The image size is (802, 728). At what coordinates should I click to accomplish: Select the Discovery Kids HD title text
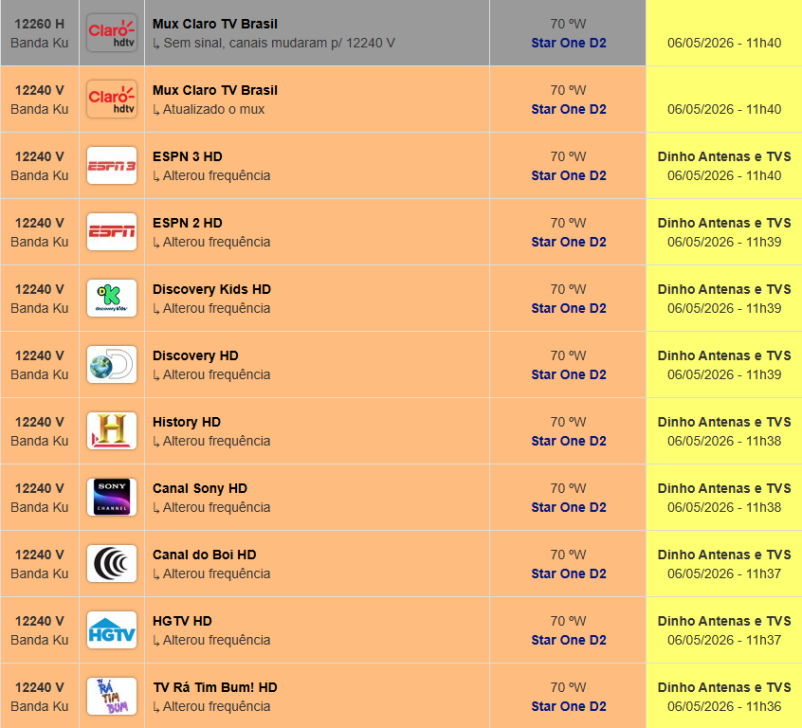pyautogui.click(x=212, y=290)
